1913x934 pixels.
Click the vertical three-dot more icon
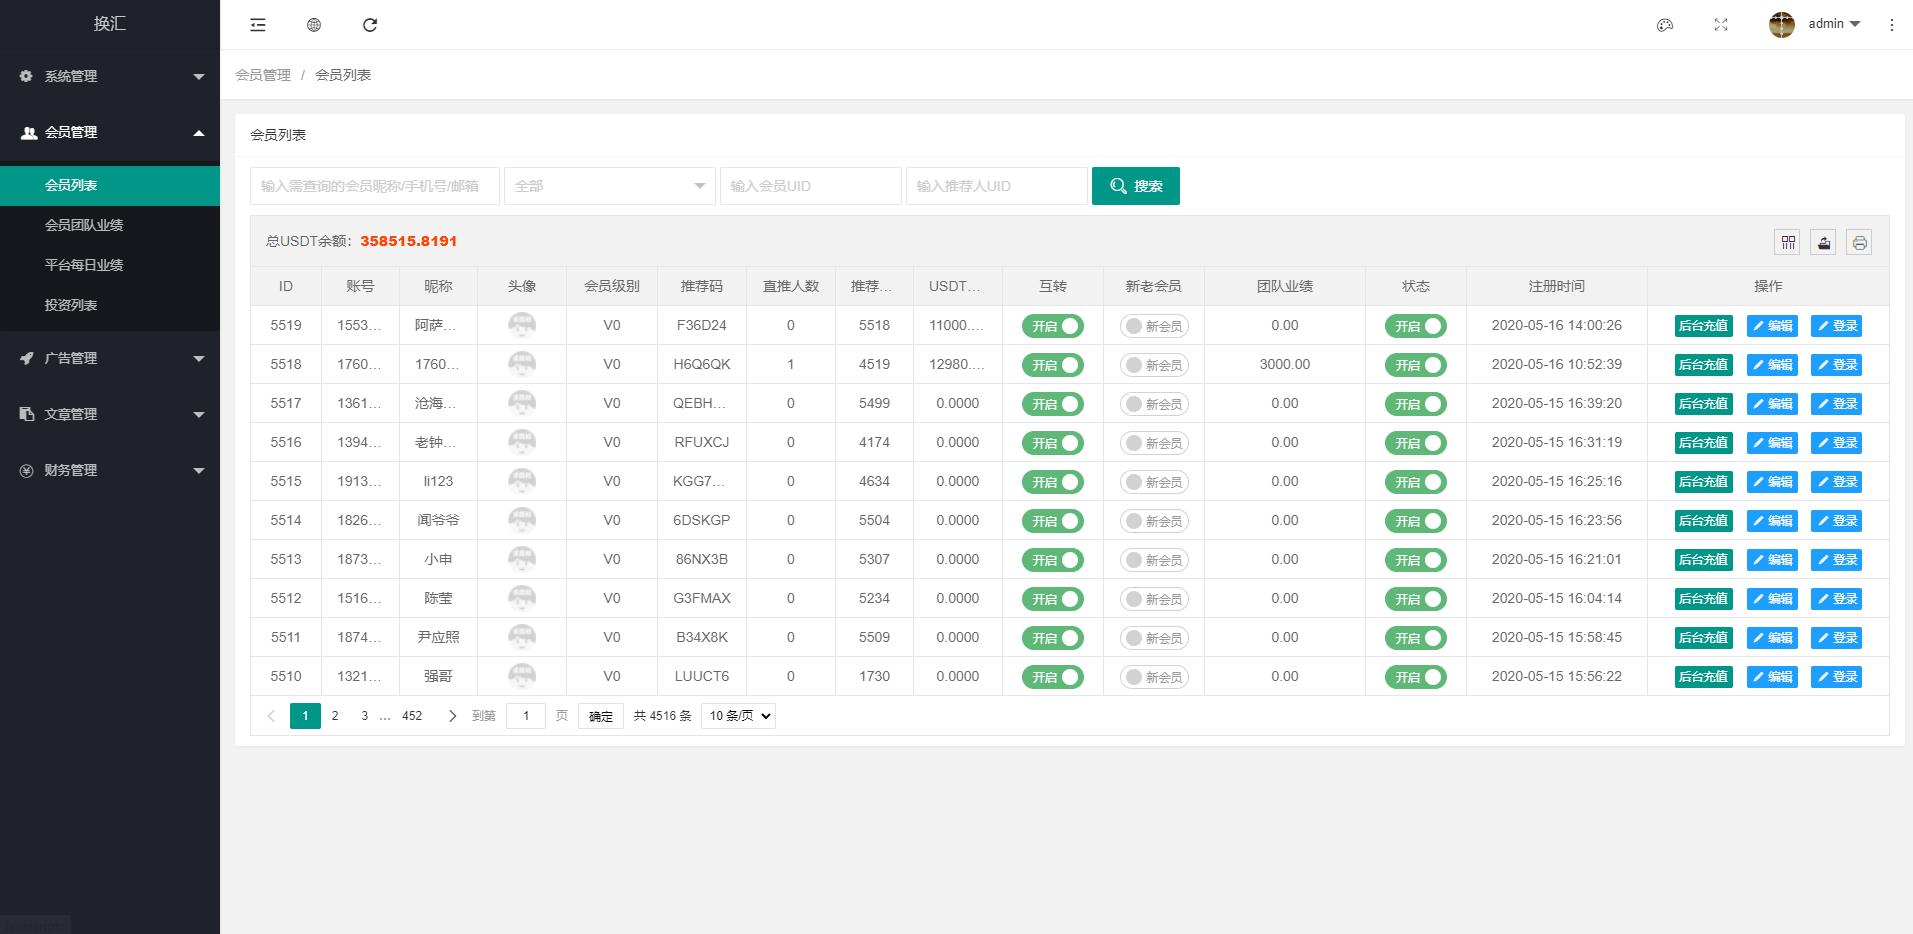pos(1892,25)
